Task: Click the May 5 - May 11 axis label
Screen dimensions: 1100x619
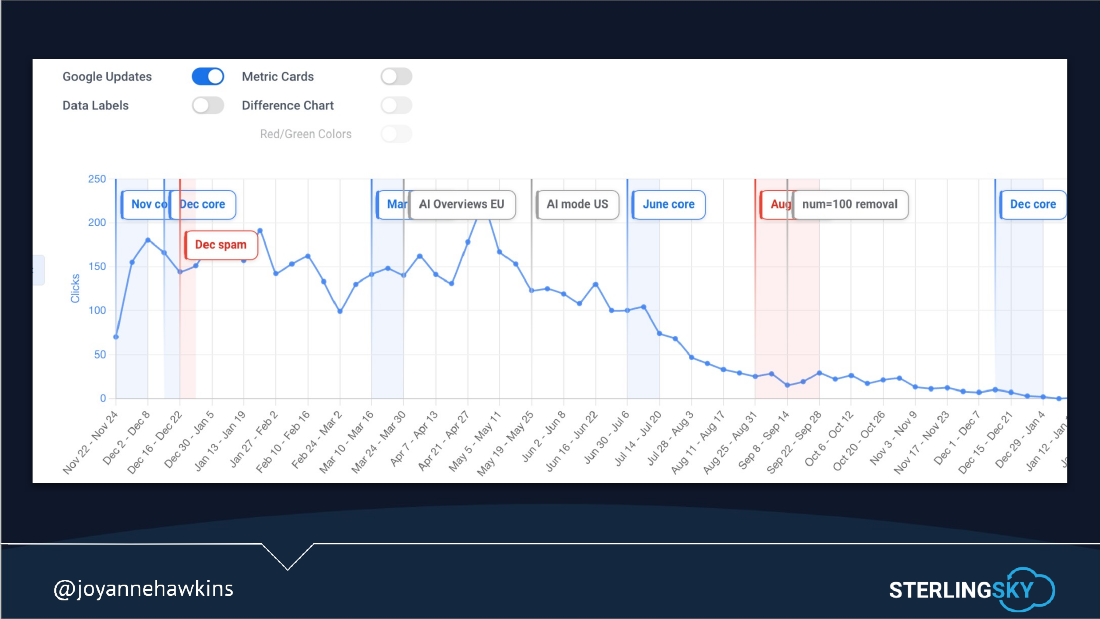Action: [474, 443]
